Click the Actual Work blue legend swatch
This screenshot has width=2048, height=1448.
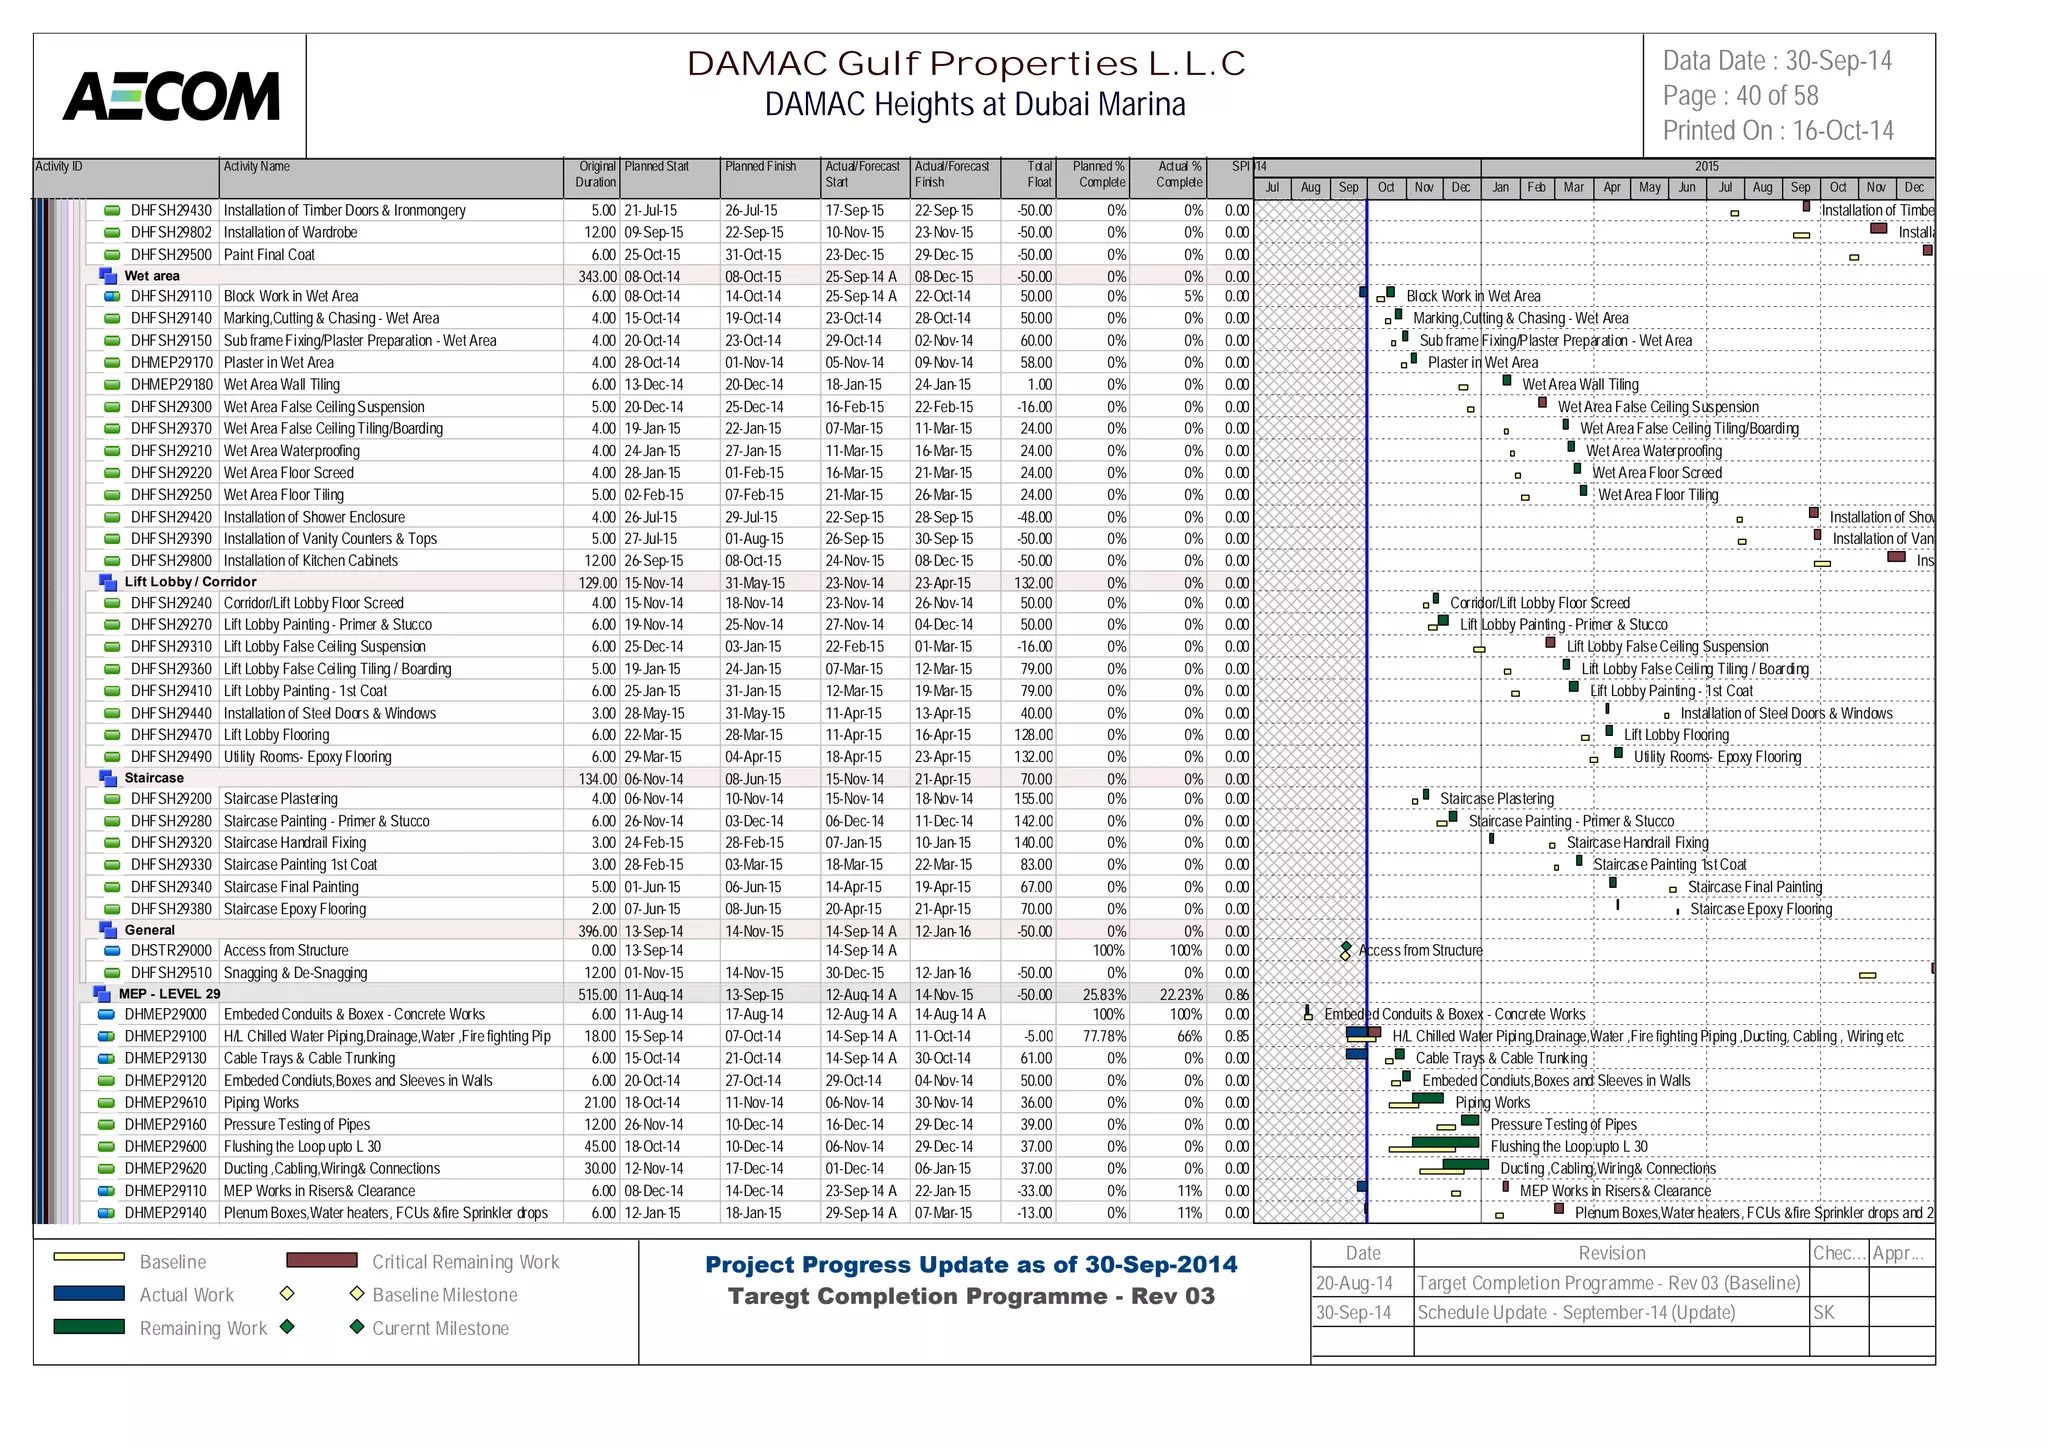(x=89, y=1294)
